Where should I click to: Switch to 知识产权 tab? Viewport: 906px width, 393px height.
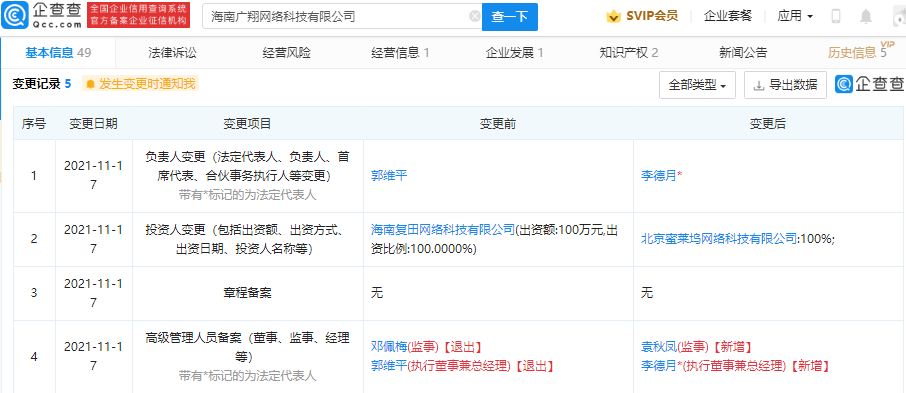tap(629, 53)
